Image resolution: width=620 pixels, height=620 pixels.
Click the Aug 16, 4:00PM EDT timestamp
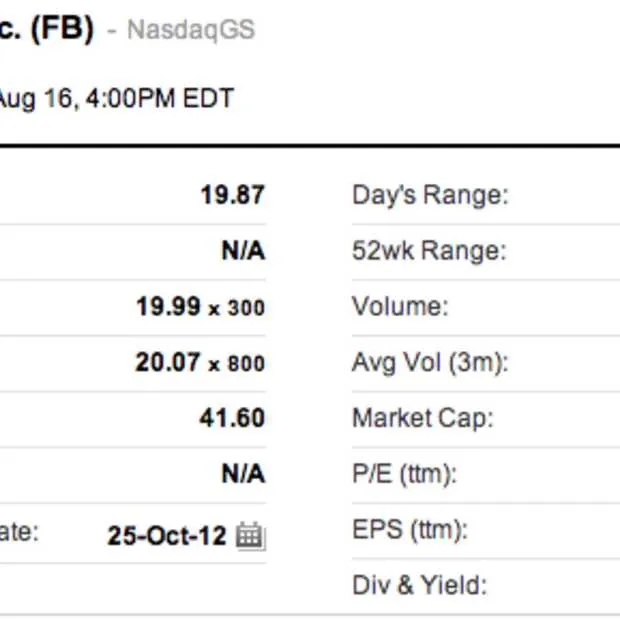(117, 99)
